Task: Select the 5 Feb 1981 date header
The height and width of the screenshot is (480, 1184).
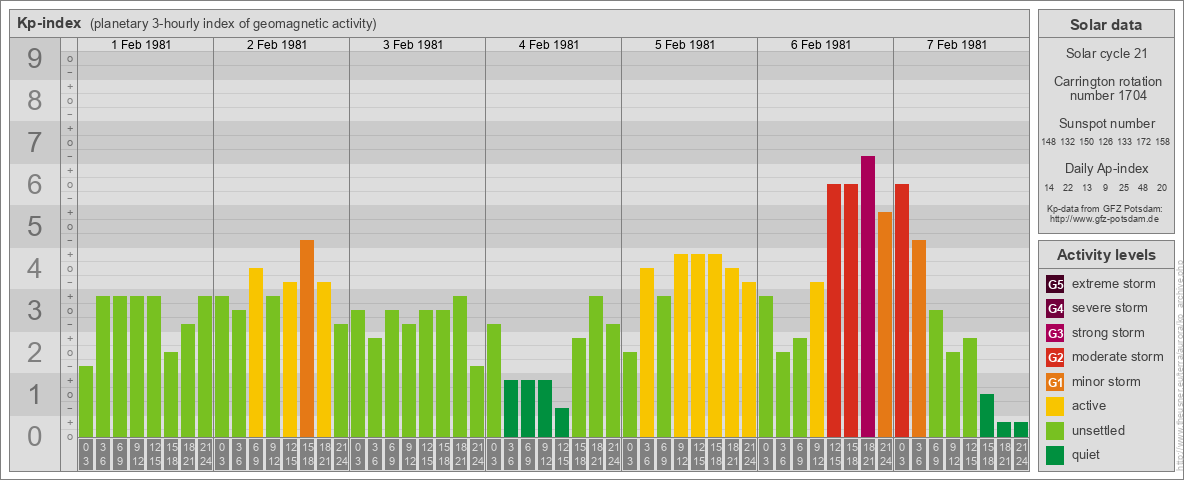Action: click(x=685, y=45)
